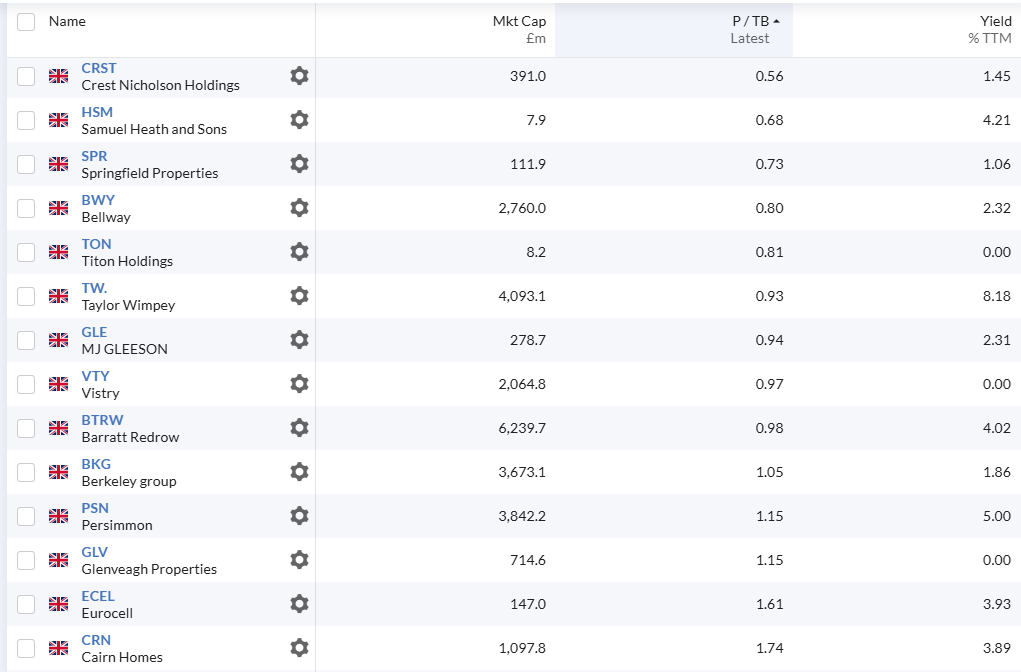Open the HSM ticker link

click(x=97, y=112)
